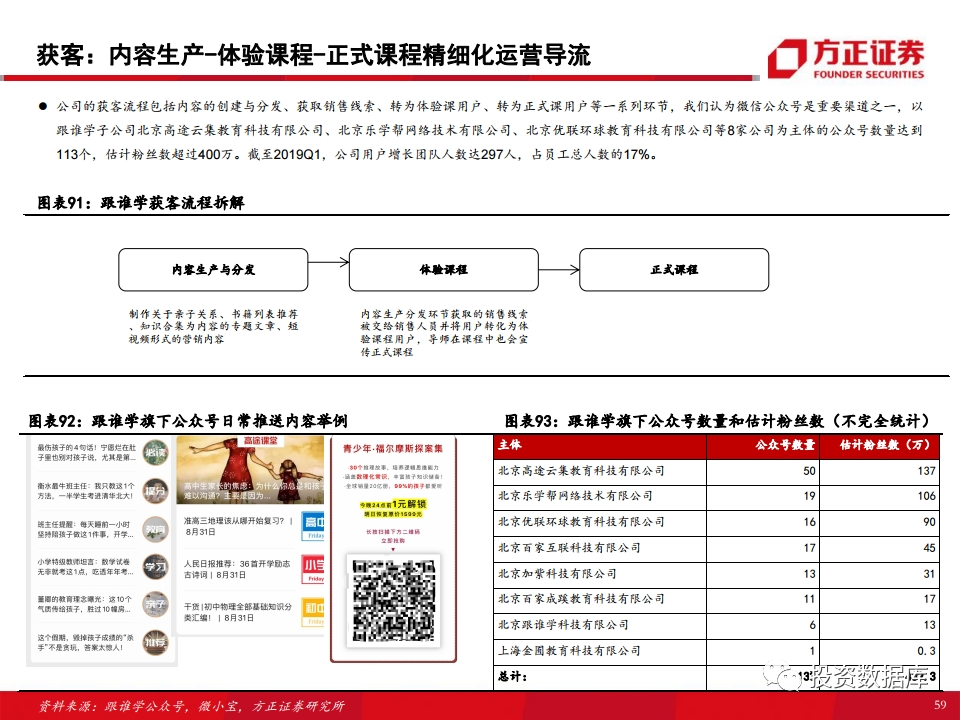Click the round 必读 icon
Viewport: 960px width, 720px height.
[156, 452]
